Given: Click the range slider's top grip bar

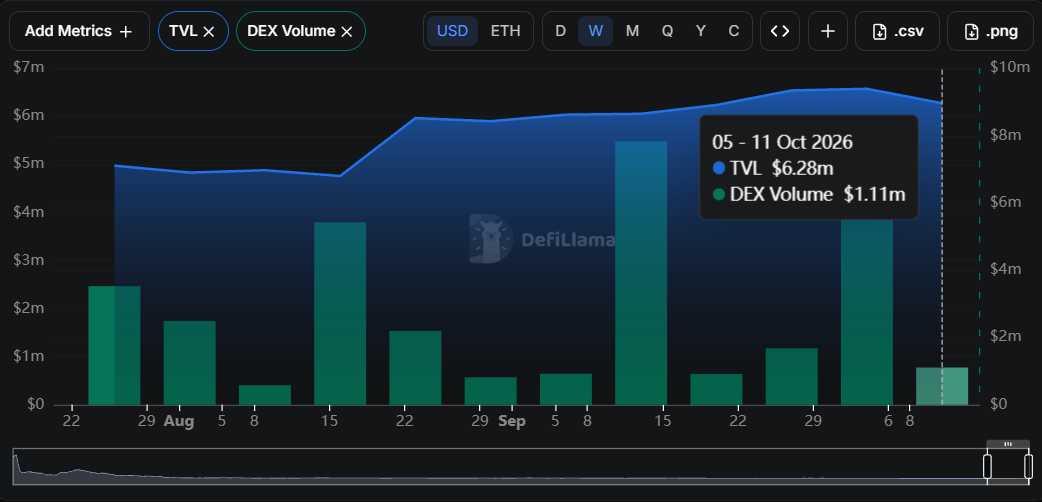Looking at the screenshot, I should [x=1008, y=444].
